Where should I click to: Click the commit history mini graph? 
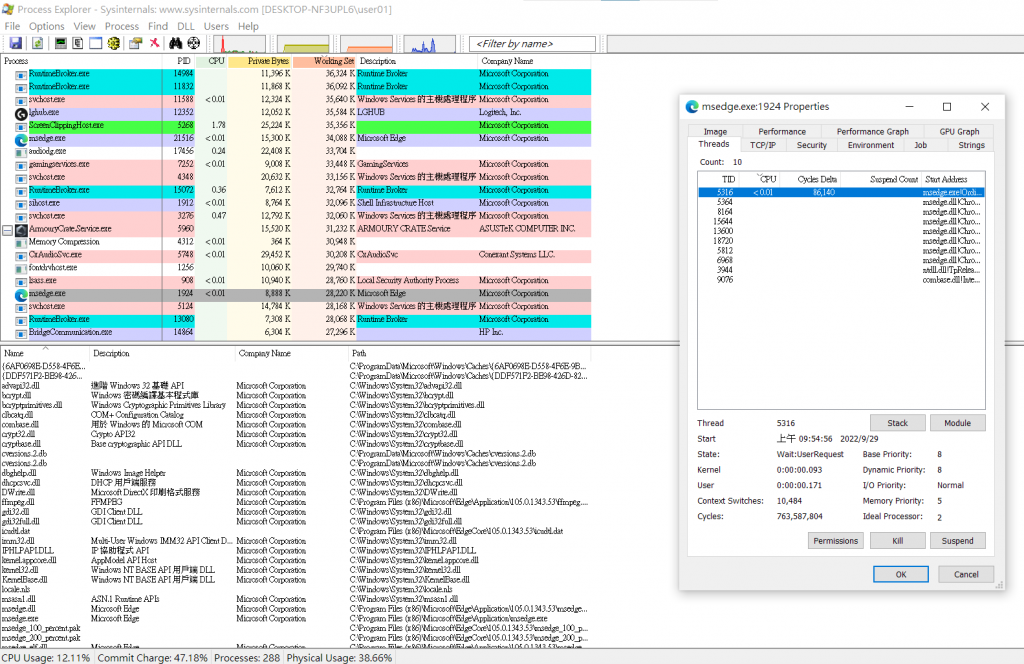coord(302,44)
